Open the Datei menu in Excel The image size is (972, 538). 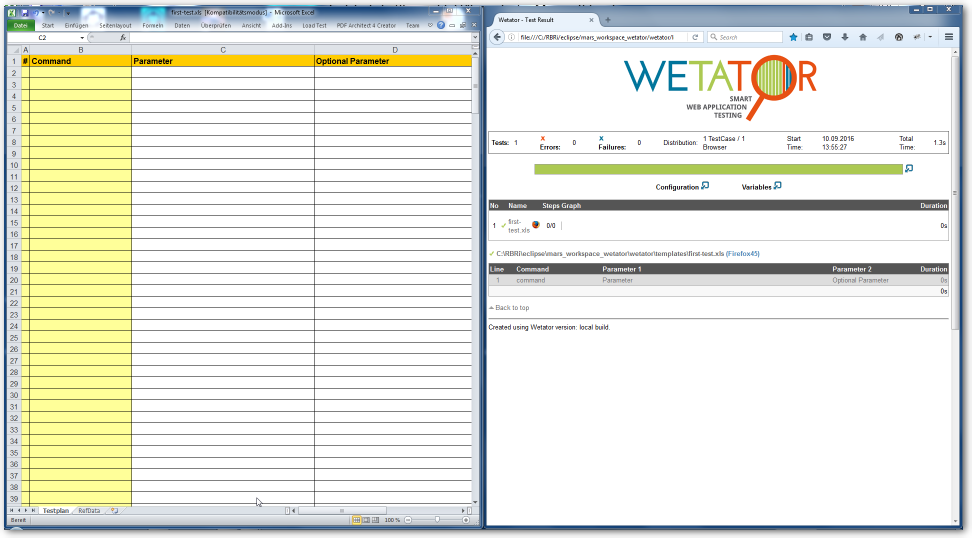click(x=20, y=25)
